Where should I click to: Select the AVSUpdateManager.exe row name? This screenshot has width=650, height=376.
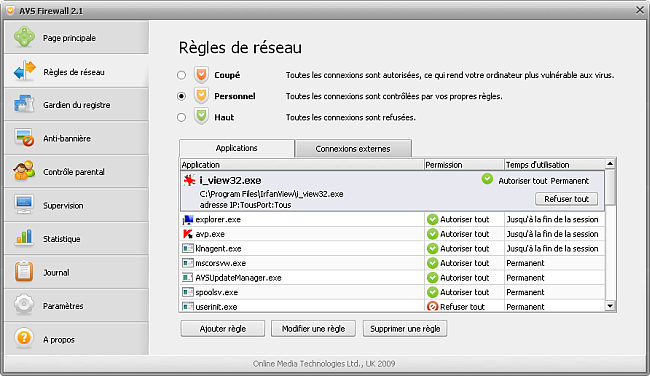238,277
